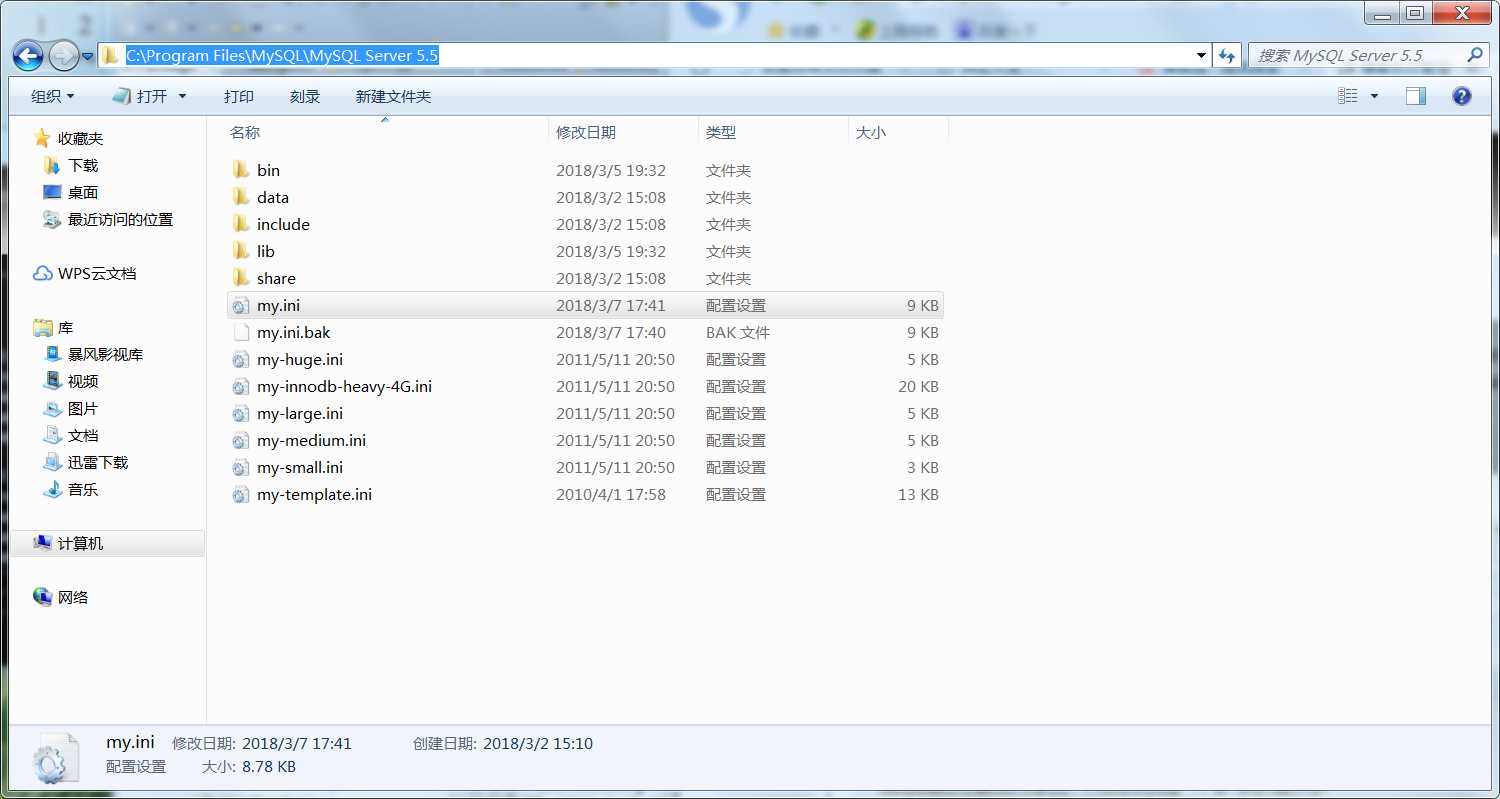Viewport: 1500px width, 799px height.
Task: Click the my-huge.ini file icon
Action: point(240,359)
